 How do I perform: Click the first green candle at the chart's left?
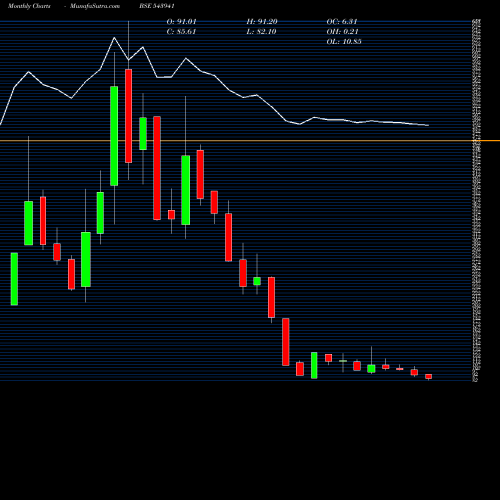pyautogui.click(x=14, y=279)
